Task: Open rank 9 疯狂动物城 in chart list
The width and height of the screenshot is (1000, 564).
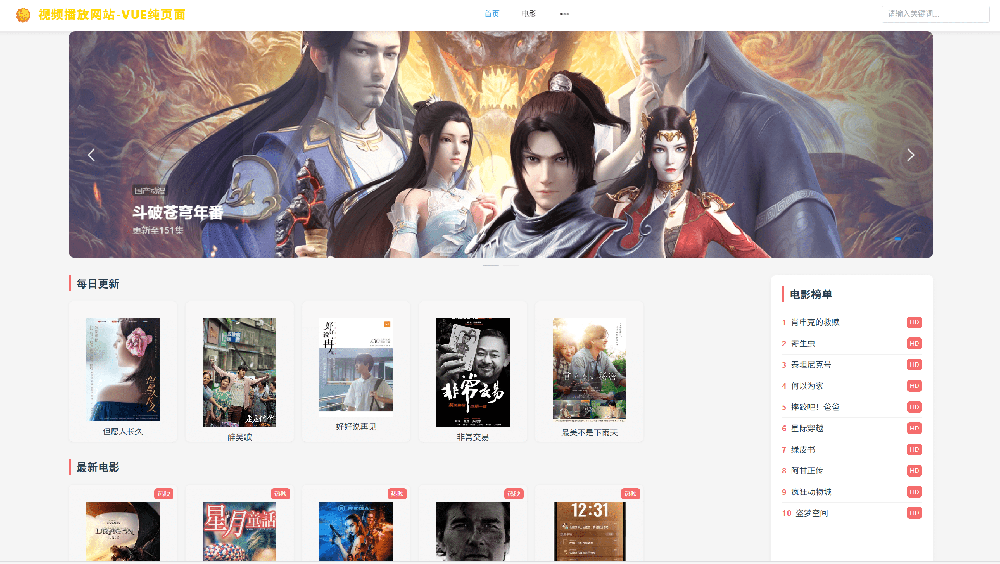Action: coord(811,492)
